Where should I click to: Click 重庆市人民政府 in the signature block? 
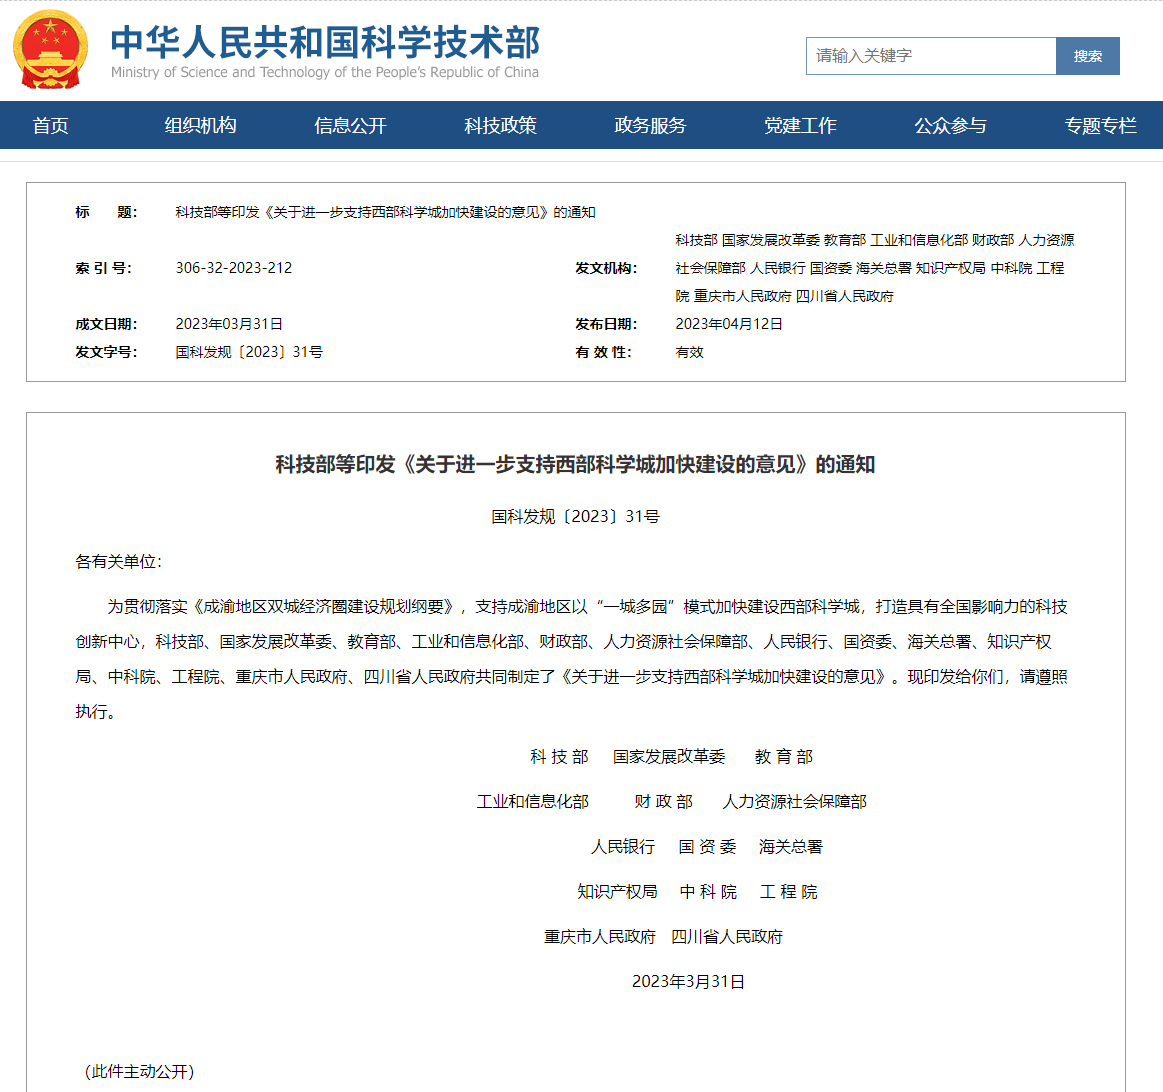point(600,937)
